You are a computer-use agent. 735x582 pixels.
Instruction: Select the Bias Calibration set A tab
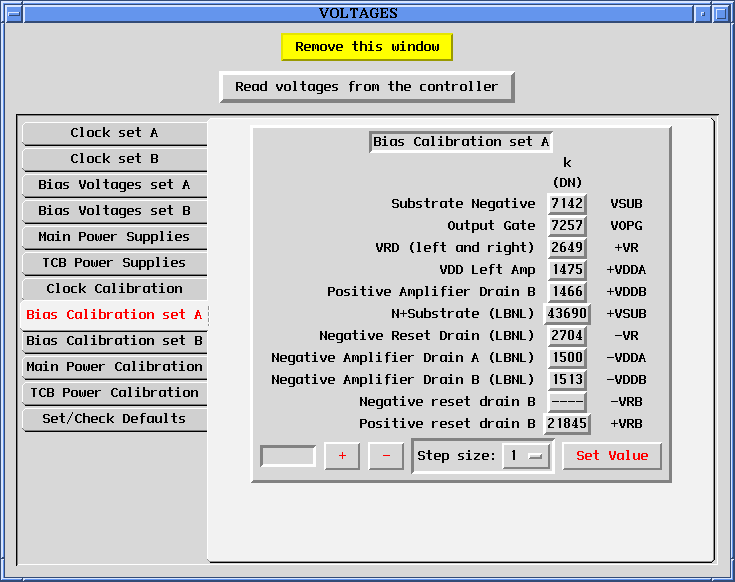coord(114,315)
